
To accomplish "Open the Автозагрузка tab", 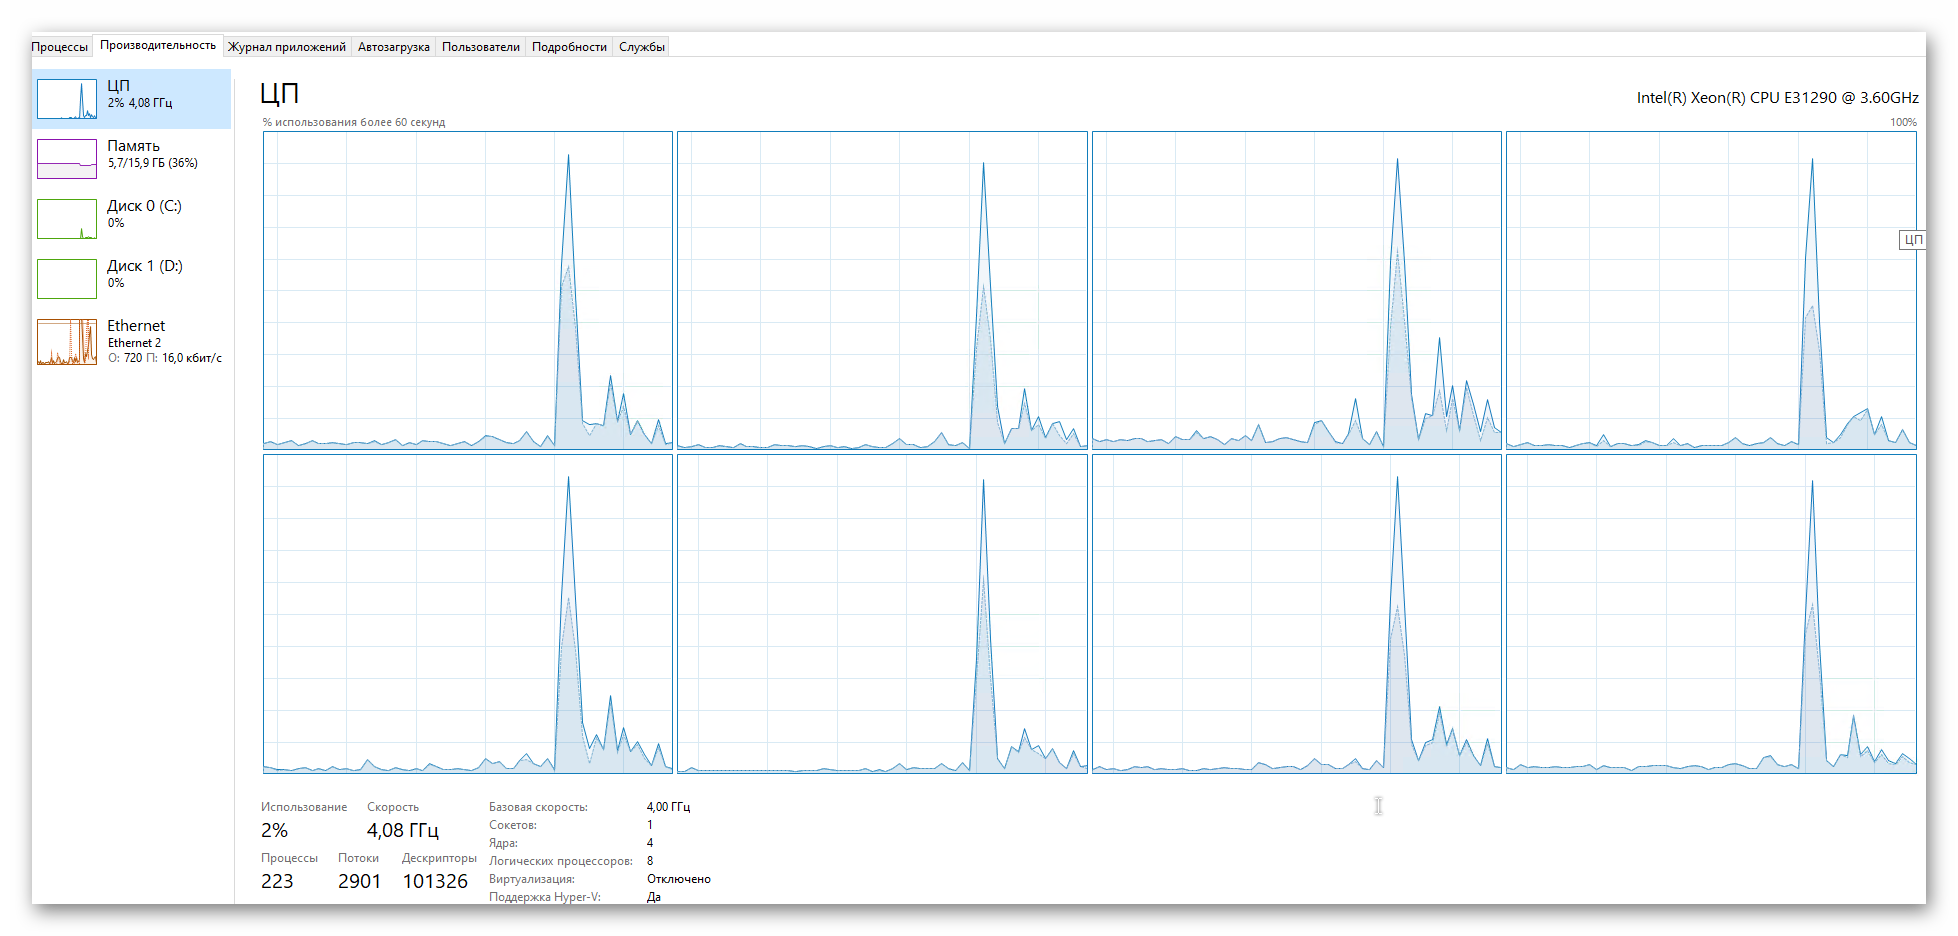I will pyautogui.click(x=394, y=47).
